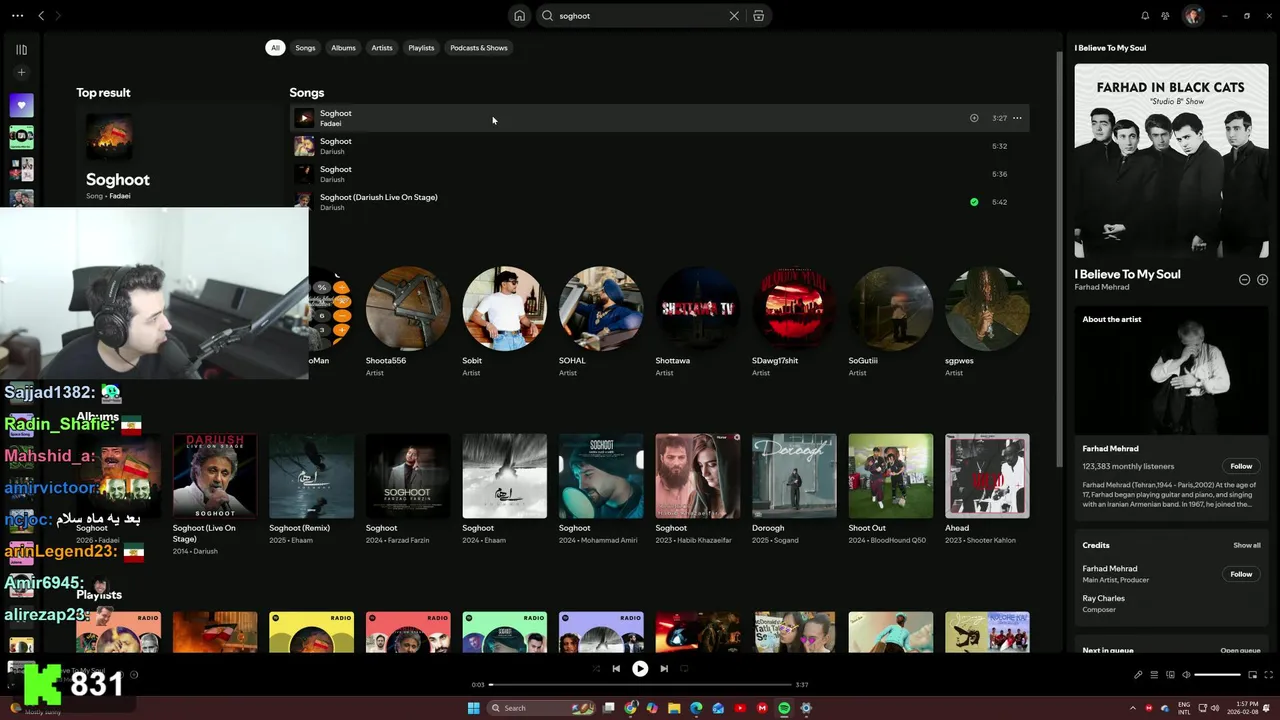Open Shottawa artist page
Screen dimensions: 1280x720
coord(697,322)
